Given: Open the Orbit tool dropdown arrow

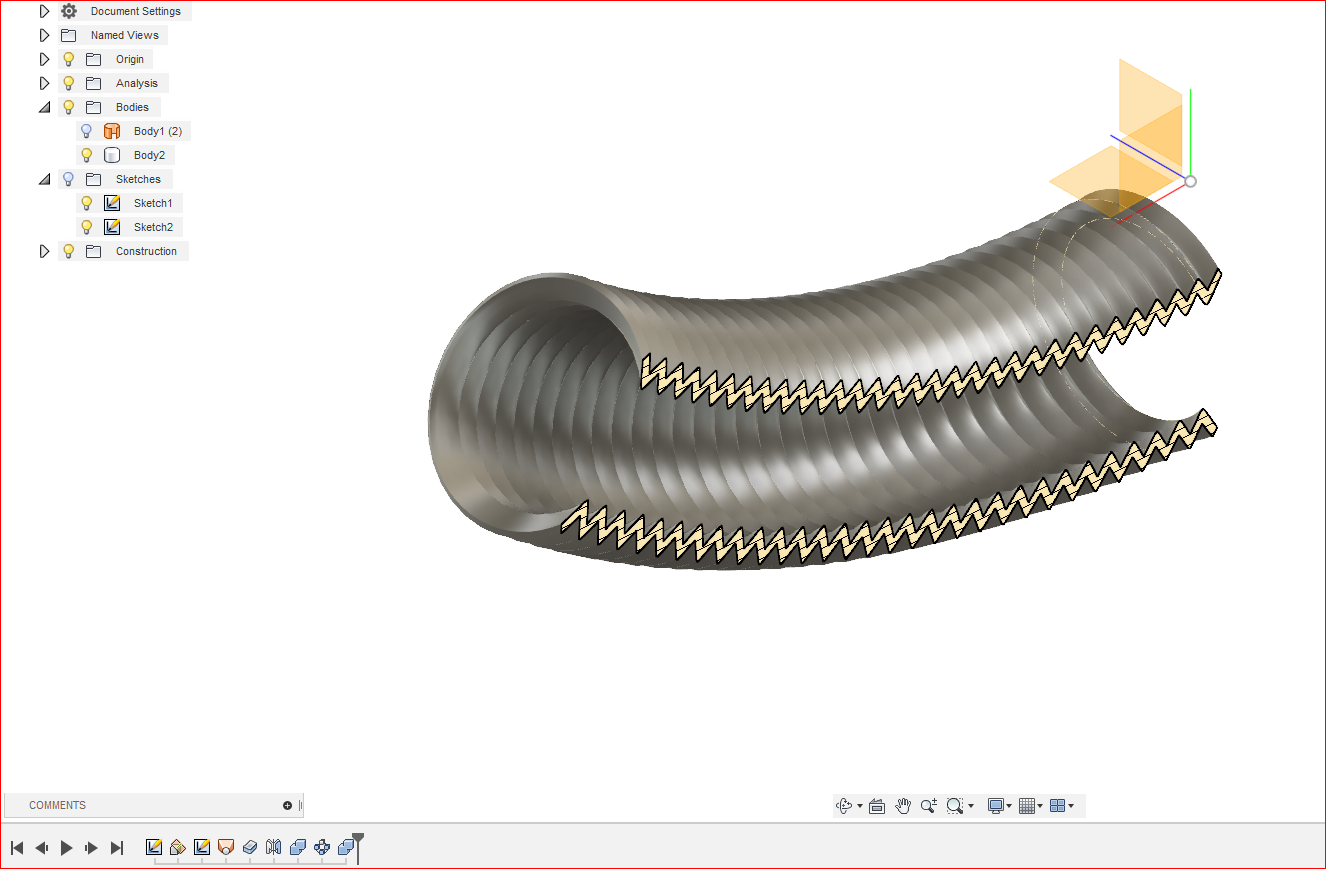Looking at the screenshot, I should coord(860,807).
